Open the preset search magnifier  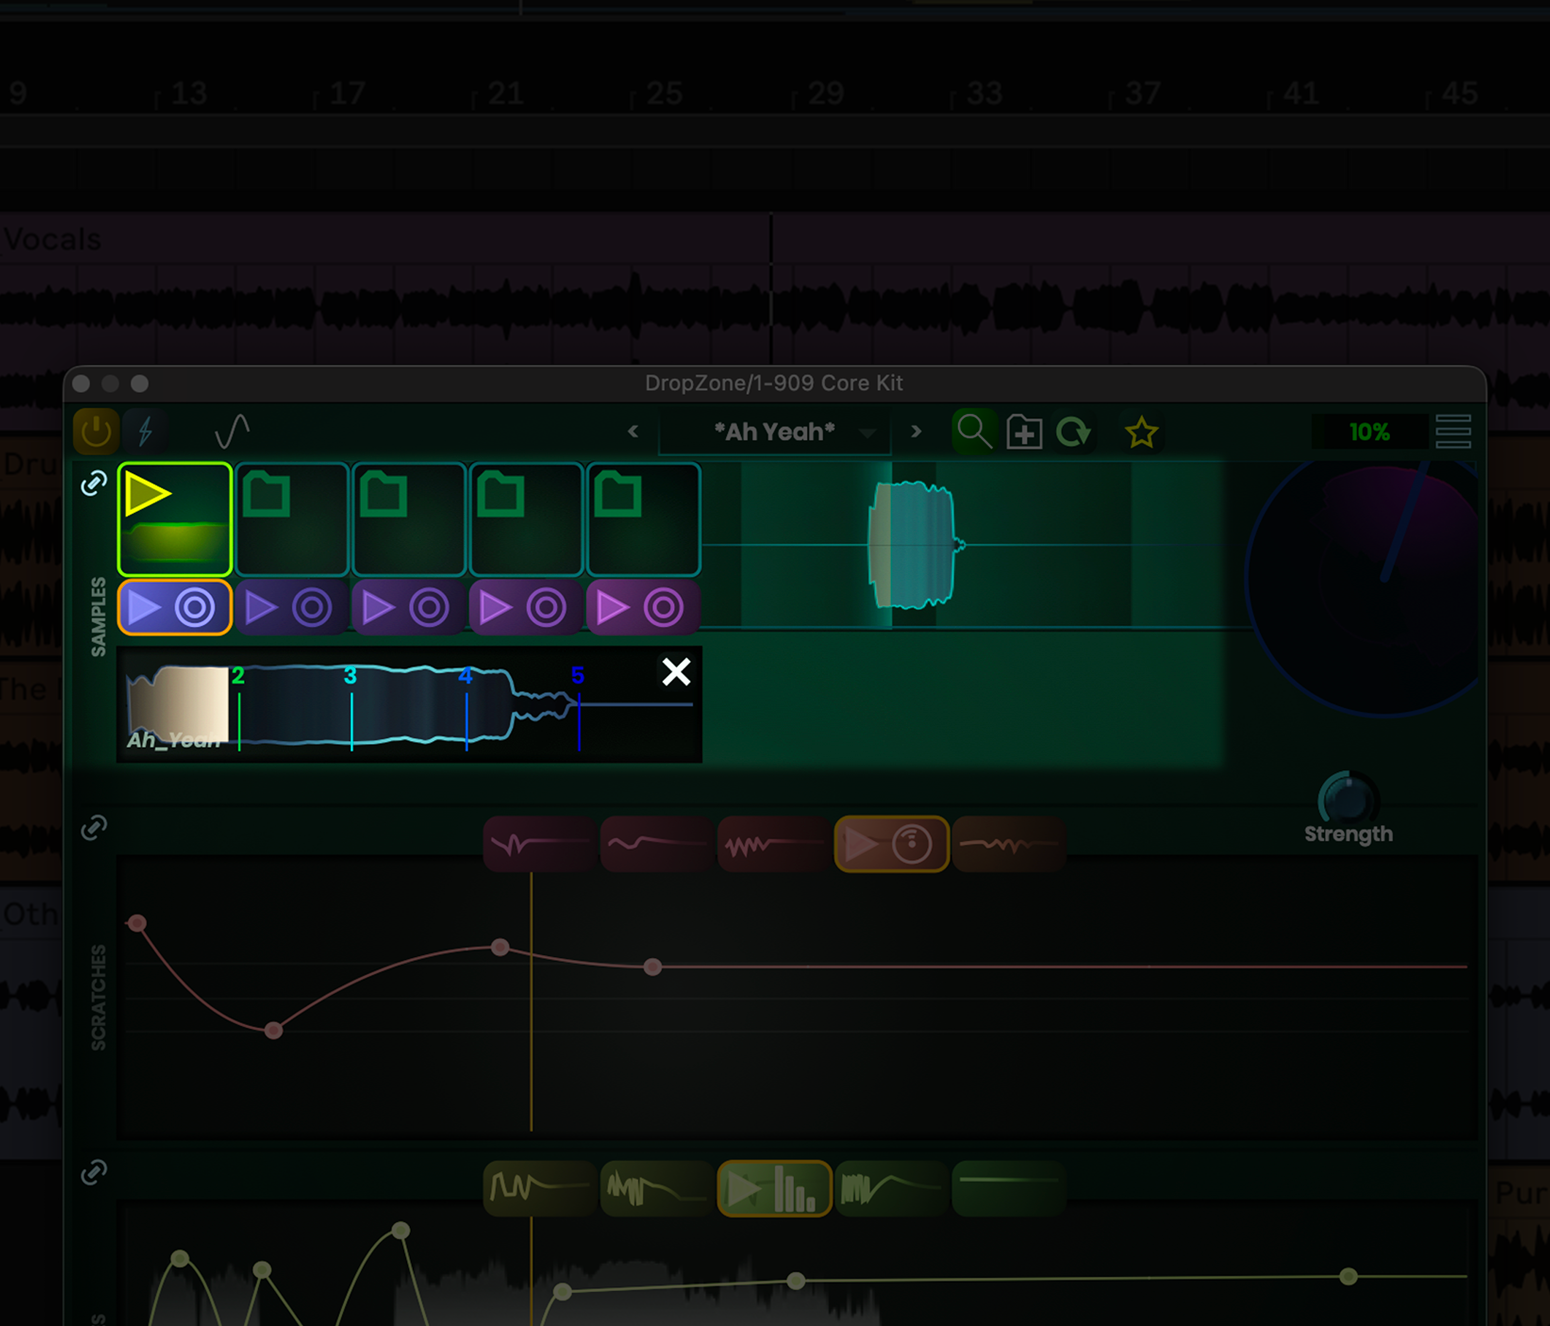coord(973,432)
